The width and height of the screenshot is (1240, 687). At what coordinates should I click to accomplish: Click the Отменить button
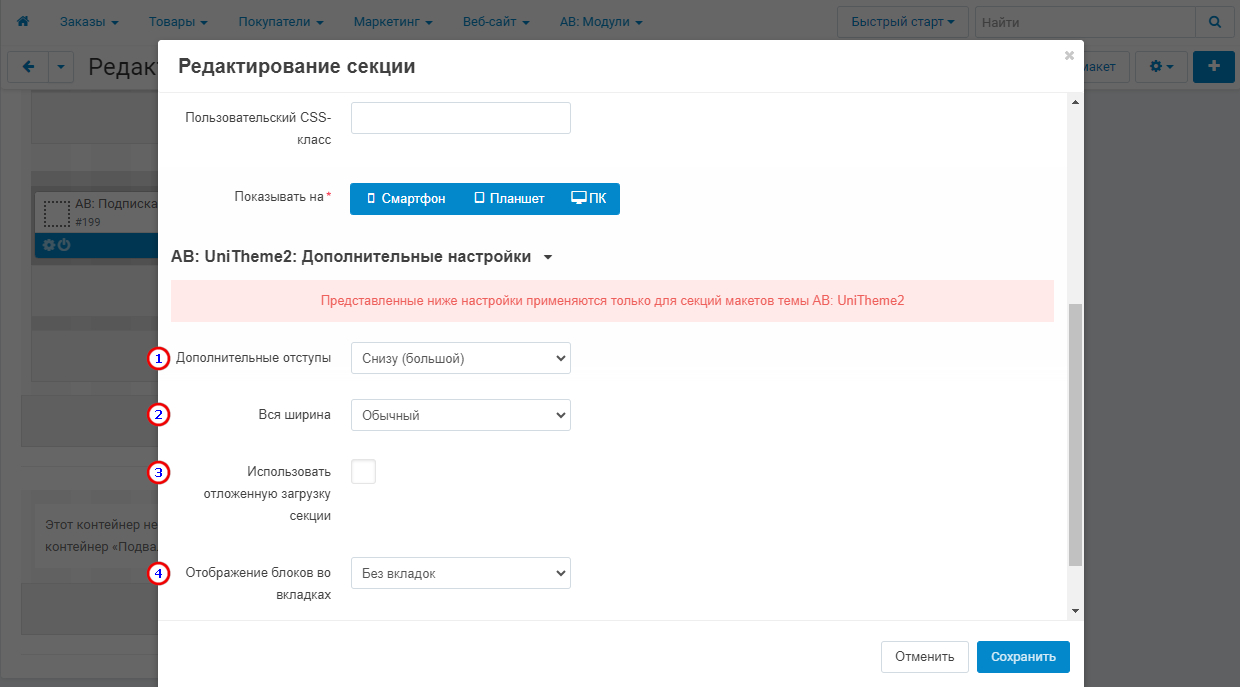tap(924, 657)
